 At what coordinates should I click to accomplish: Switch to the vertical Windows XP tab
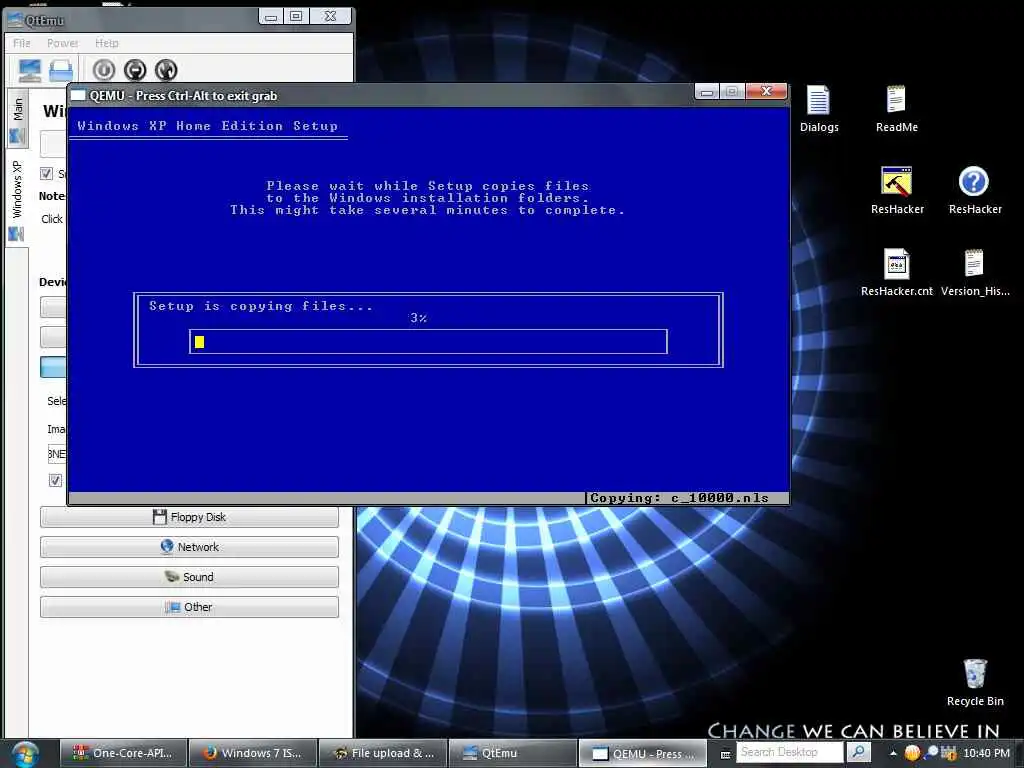pos(17,199)
